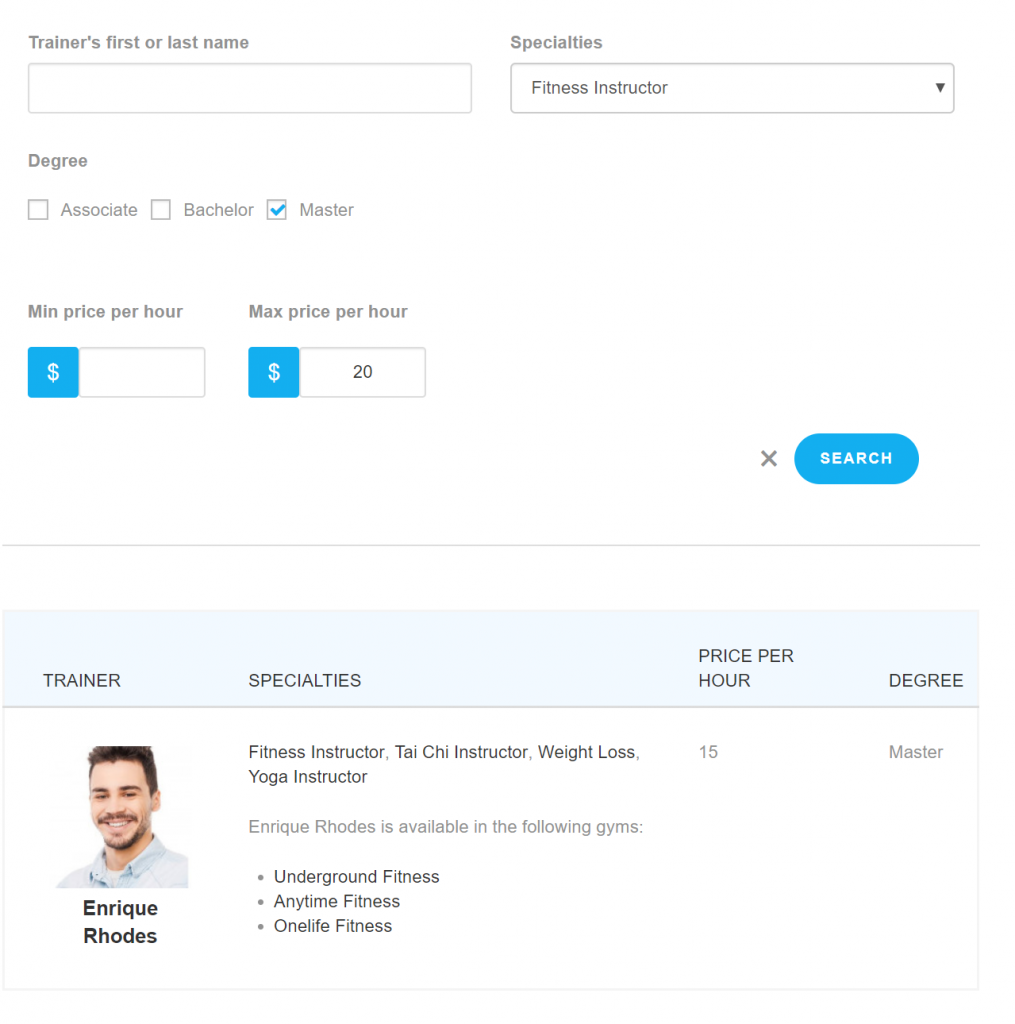Focus the trainer name input field

point(249,88)
